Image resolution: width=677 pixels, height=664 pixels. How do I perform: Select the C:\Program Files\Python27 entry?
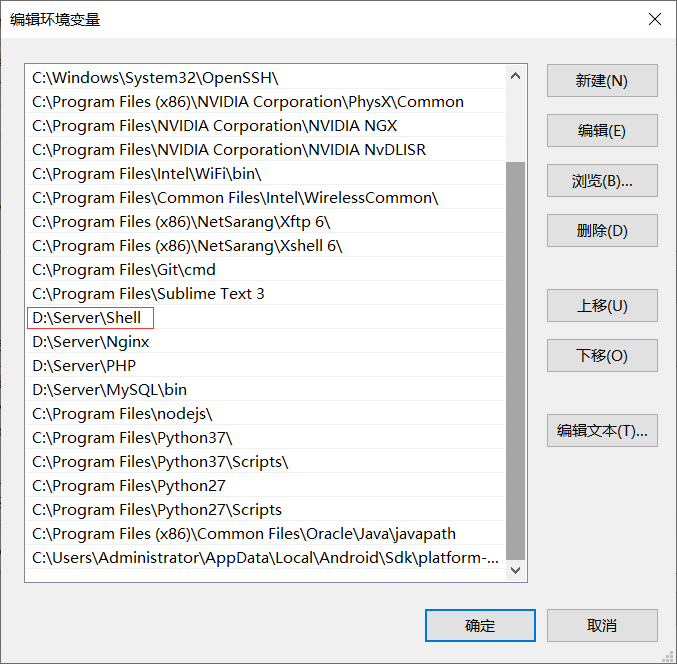265,486
